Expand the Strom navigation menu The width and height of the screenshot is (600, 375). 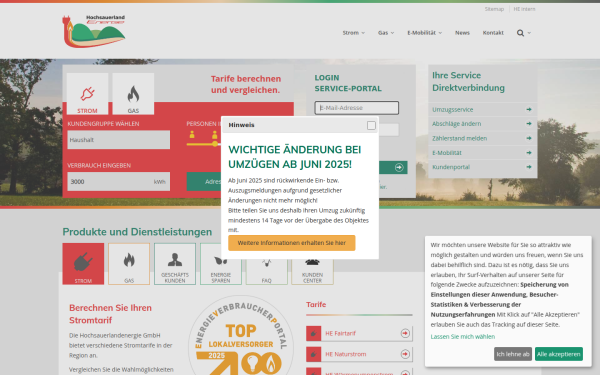[x=354, y=33]
